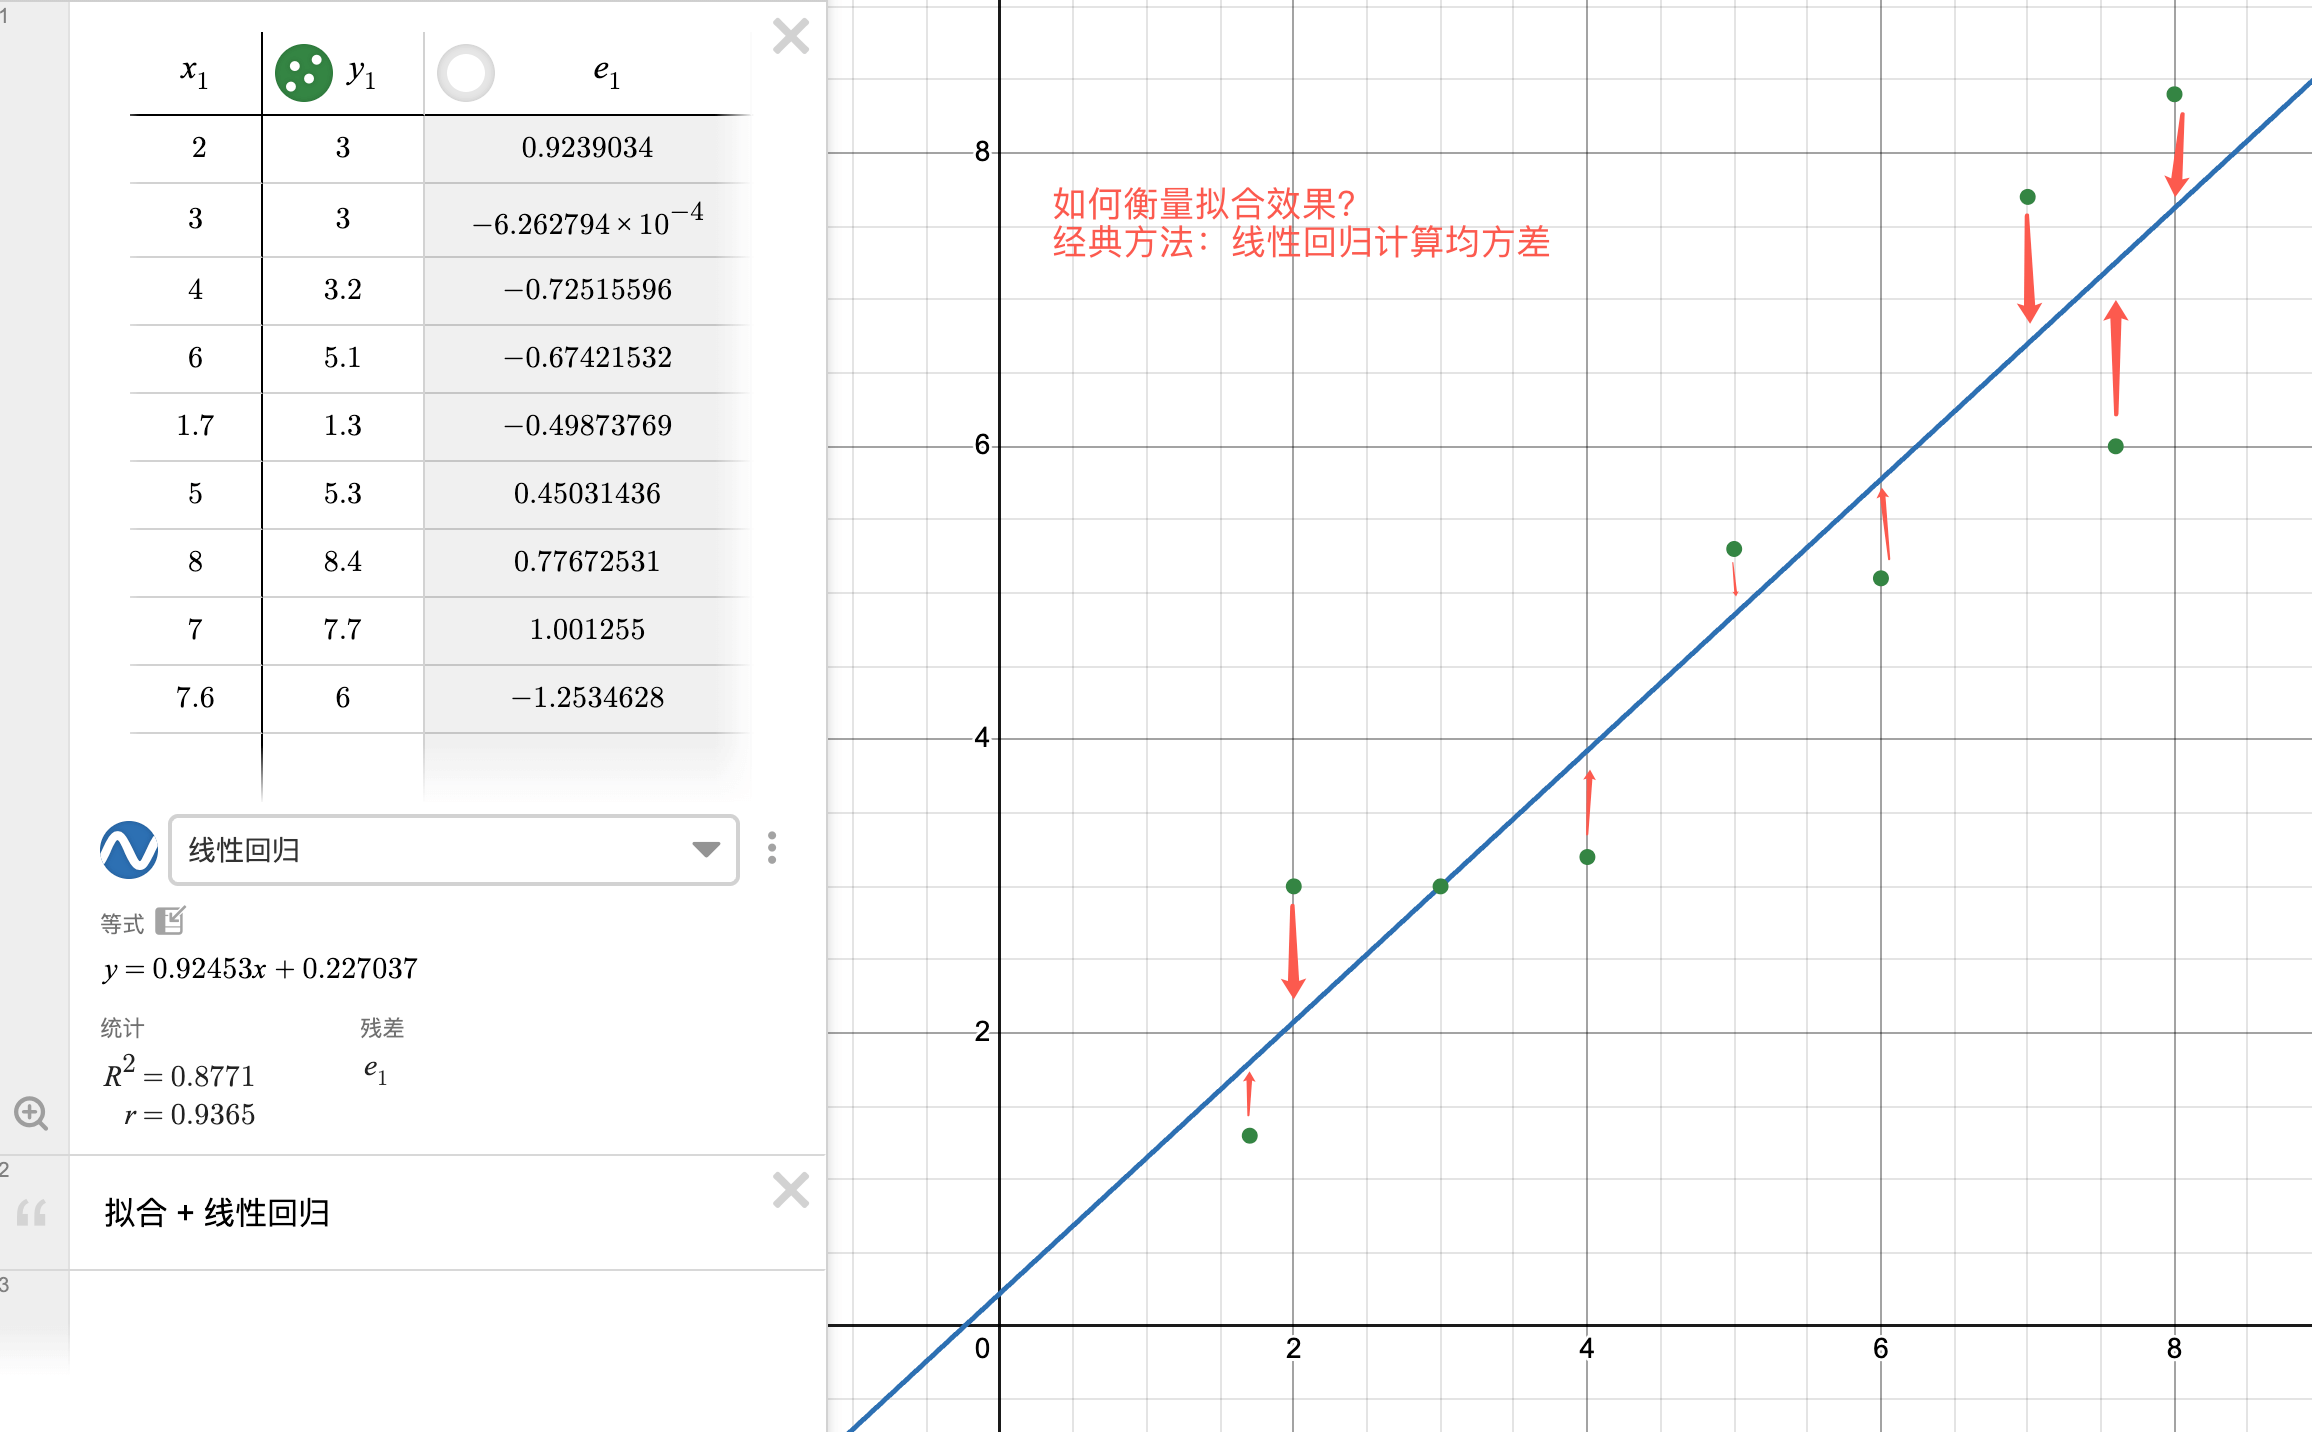Delete the table expression with X

[791, 37]
